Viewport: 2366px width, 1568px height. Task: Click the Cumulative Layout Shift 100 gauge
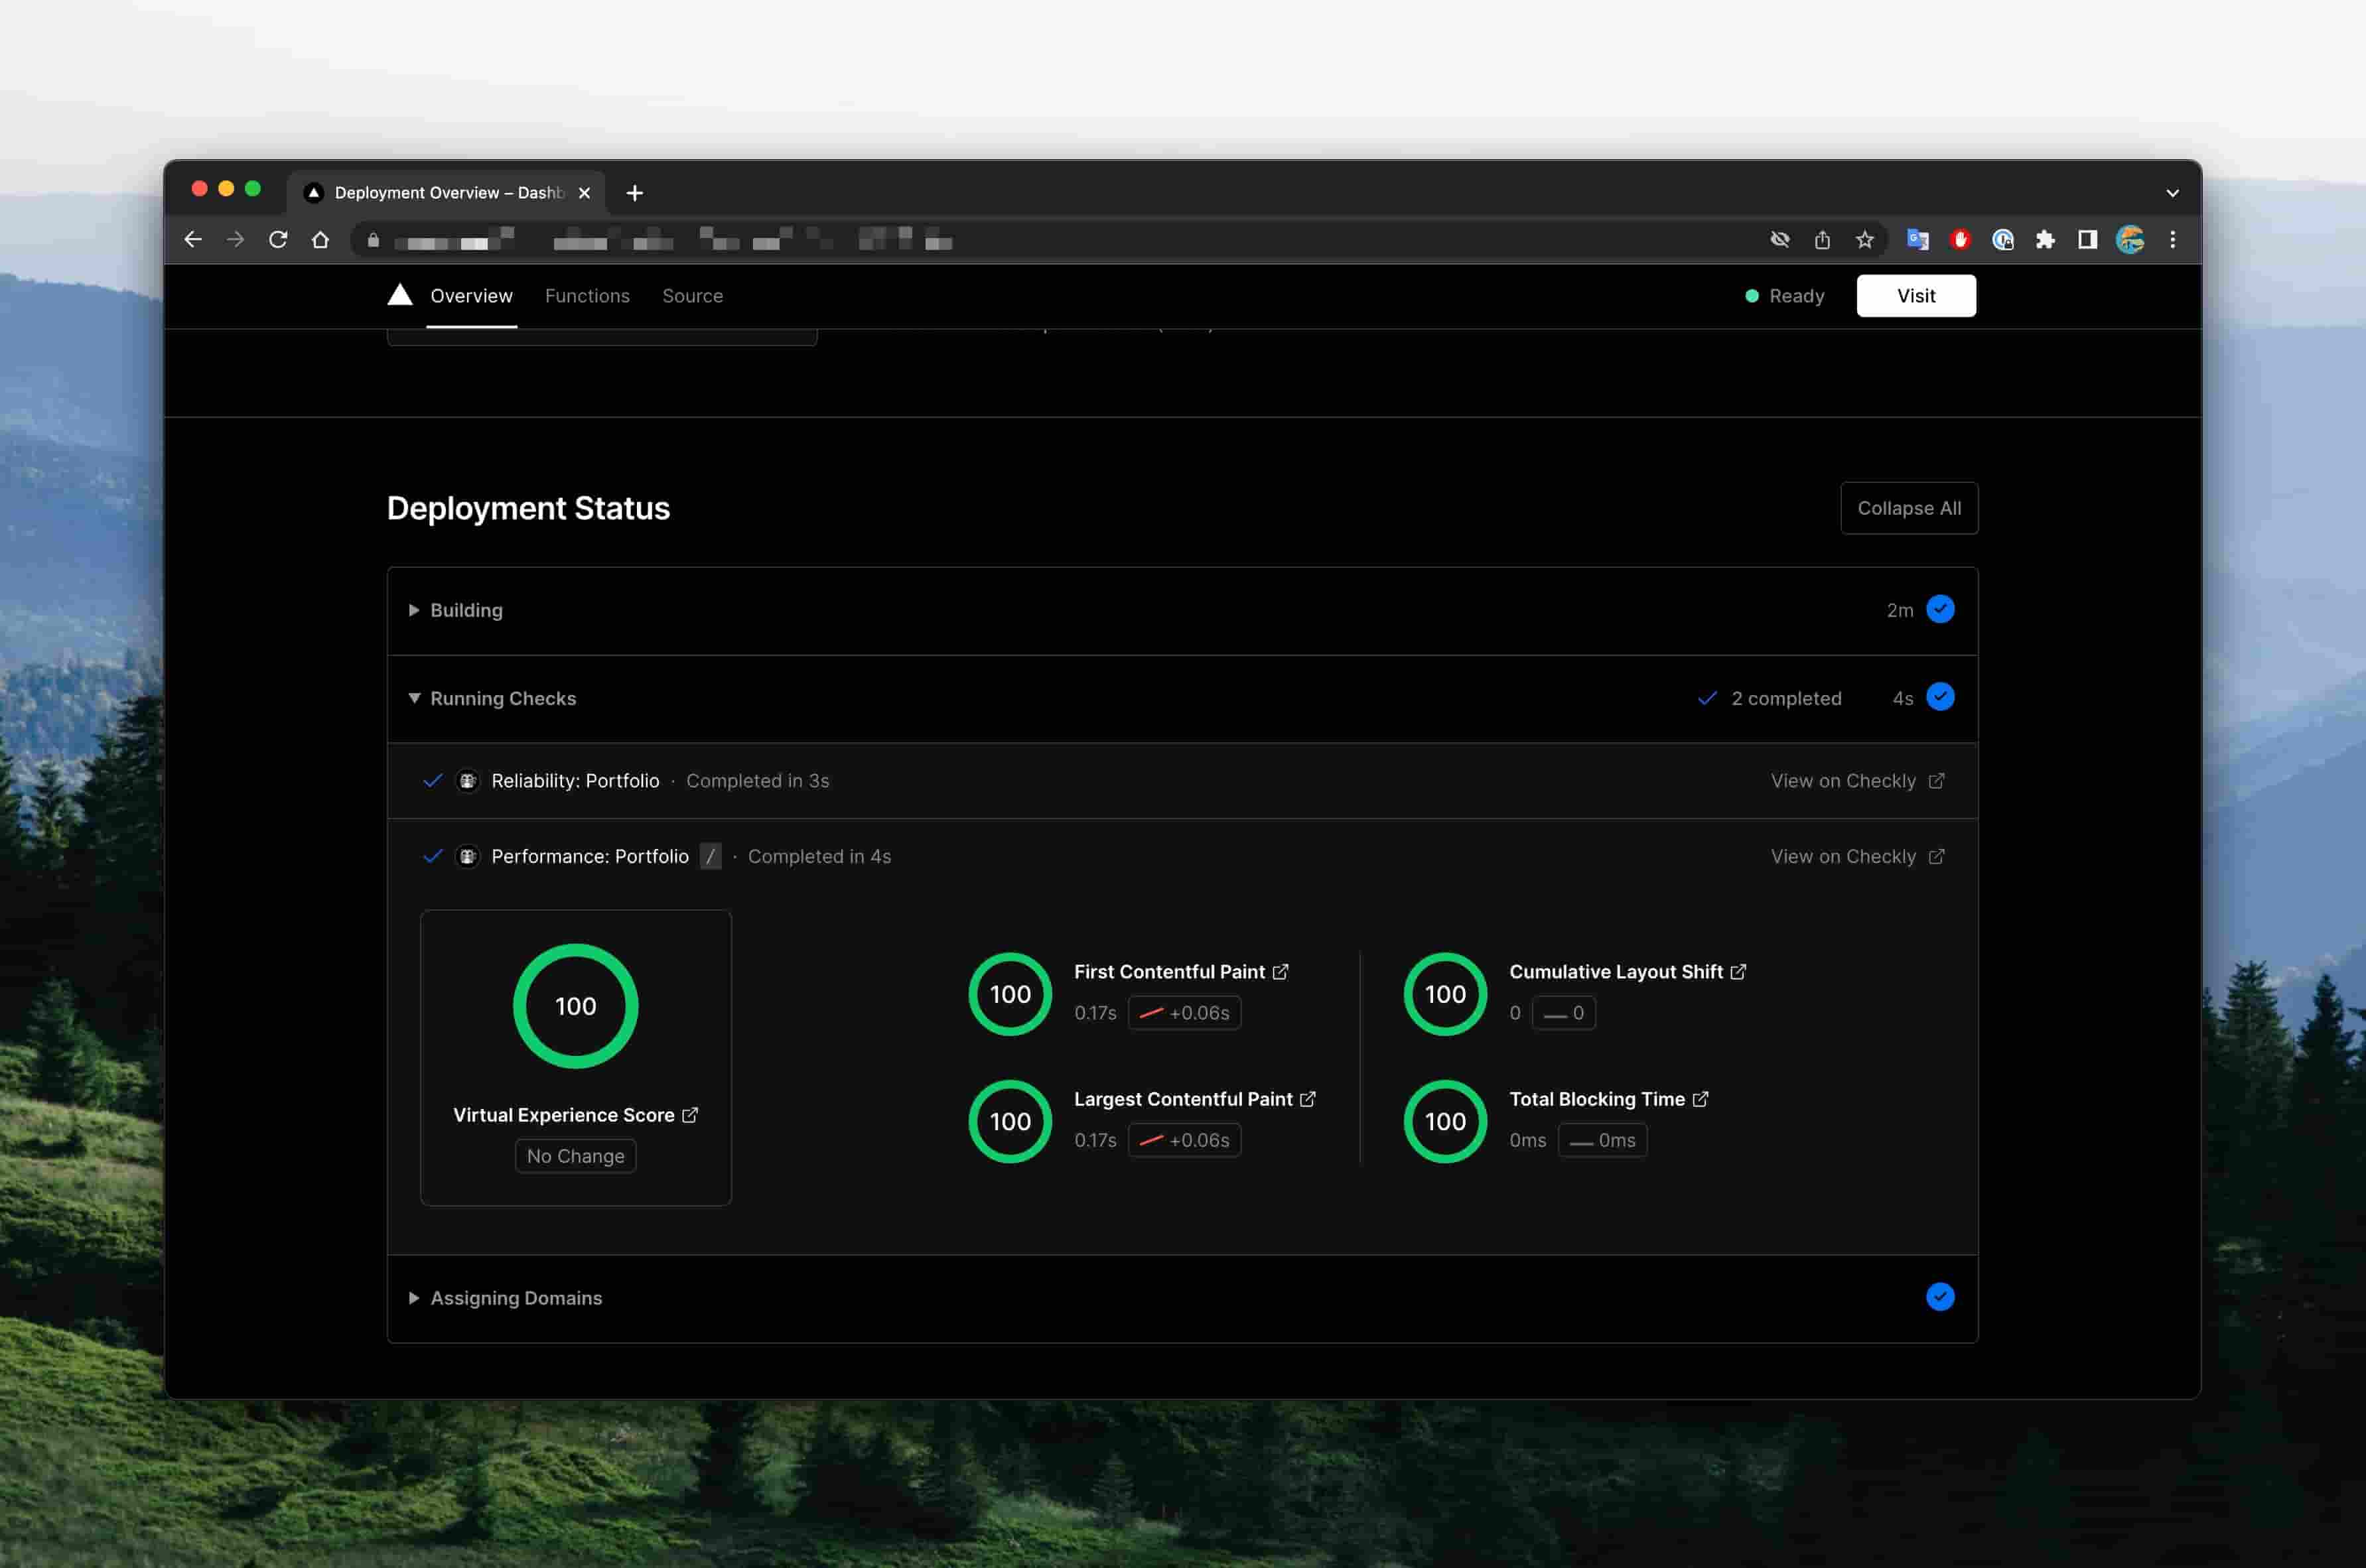point(1445,994)
